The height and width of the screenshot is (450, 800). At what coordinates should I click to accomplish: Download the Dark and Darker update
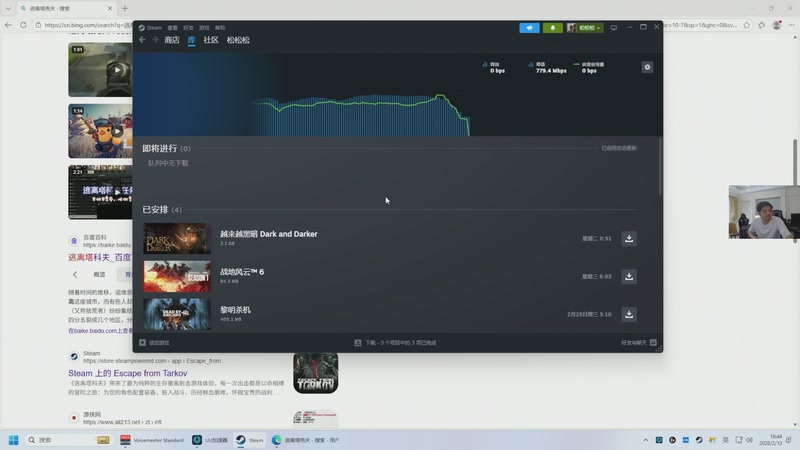point(629,238)
